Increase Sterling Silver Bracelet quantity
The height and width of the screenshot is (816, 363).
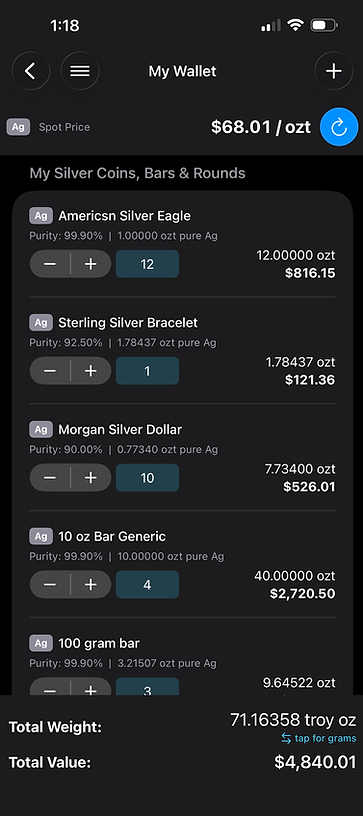pyautogui.click(x=91, y=371)
